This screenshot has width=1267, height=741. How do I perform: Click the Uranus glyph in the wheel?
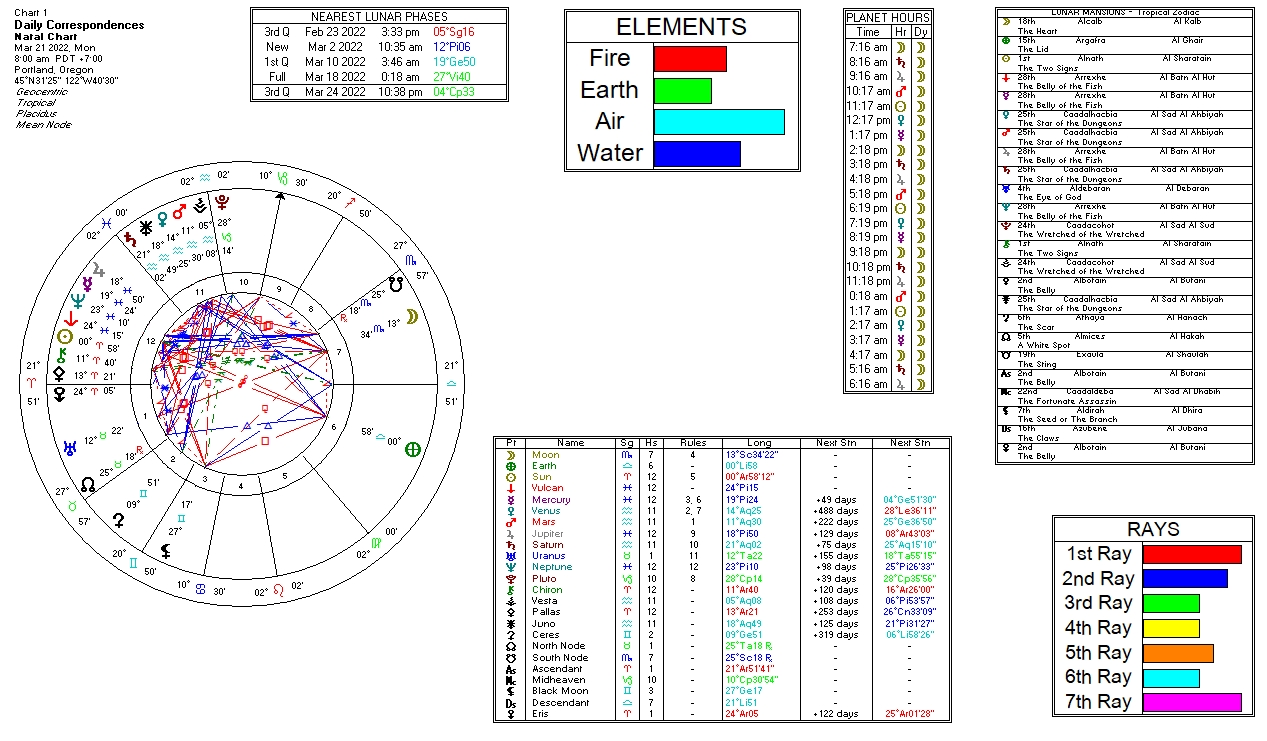72,446
